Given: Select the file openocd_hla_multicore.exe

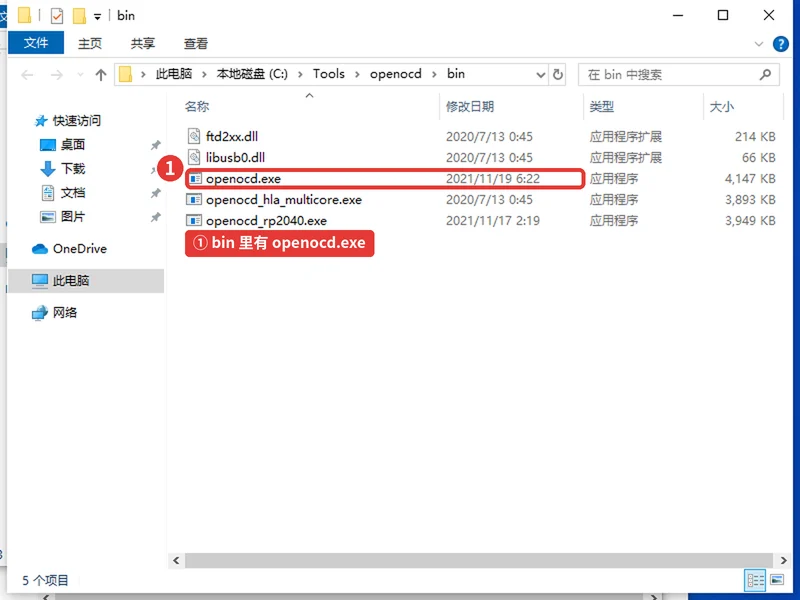Looking at the screenshot, I should [284, 199].
